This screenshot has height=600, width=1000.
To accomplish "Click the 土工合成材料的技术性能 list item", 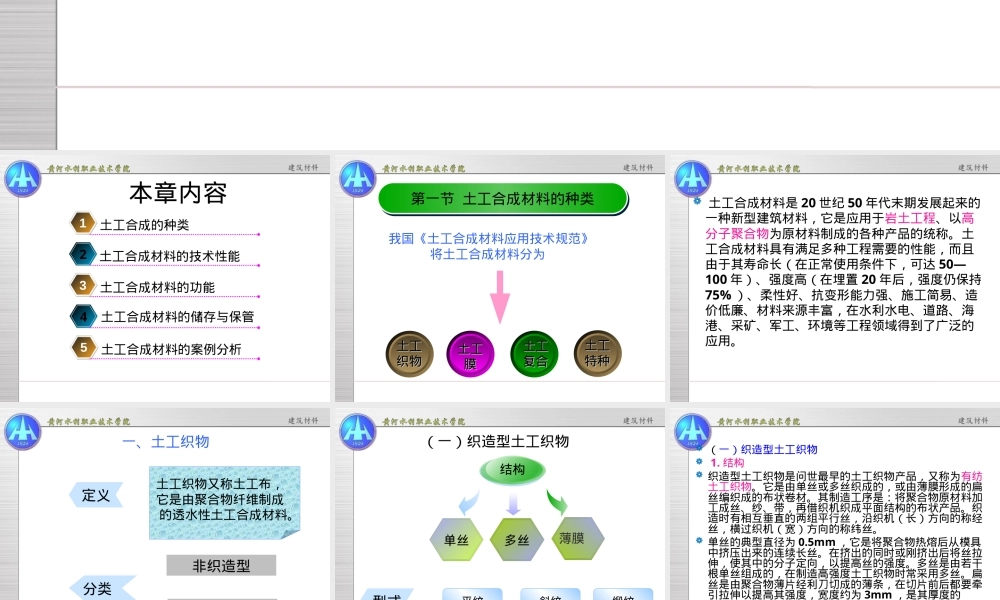I will click(170, 256).
